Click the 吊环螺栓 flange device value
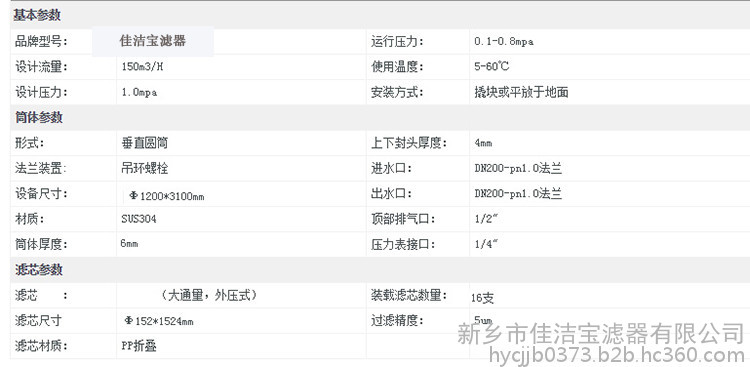This screenshot has height=367, width=750. click(144, 168)
